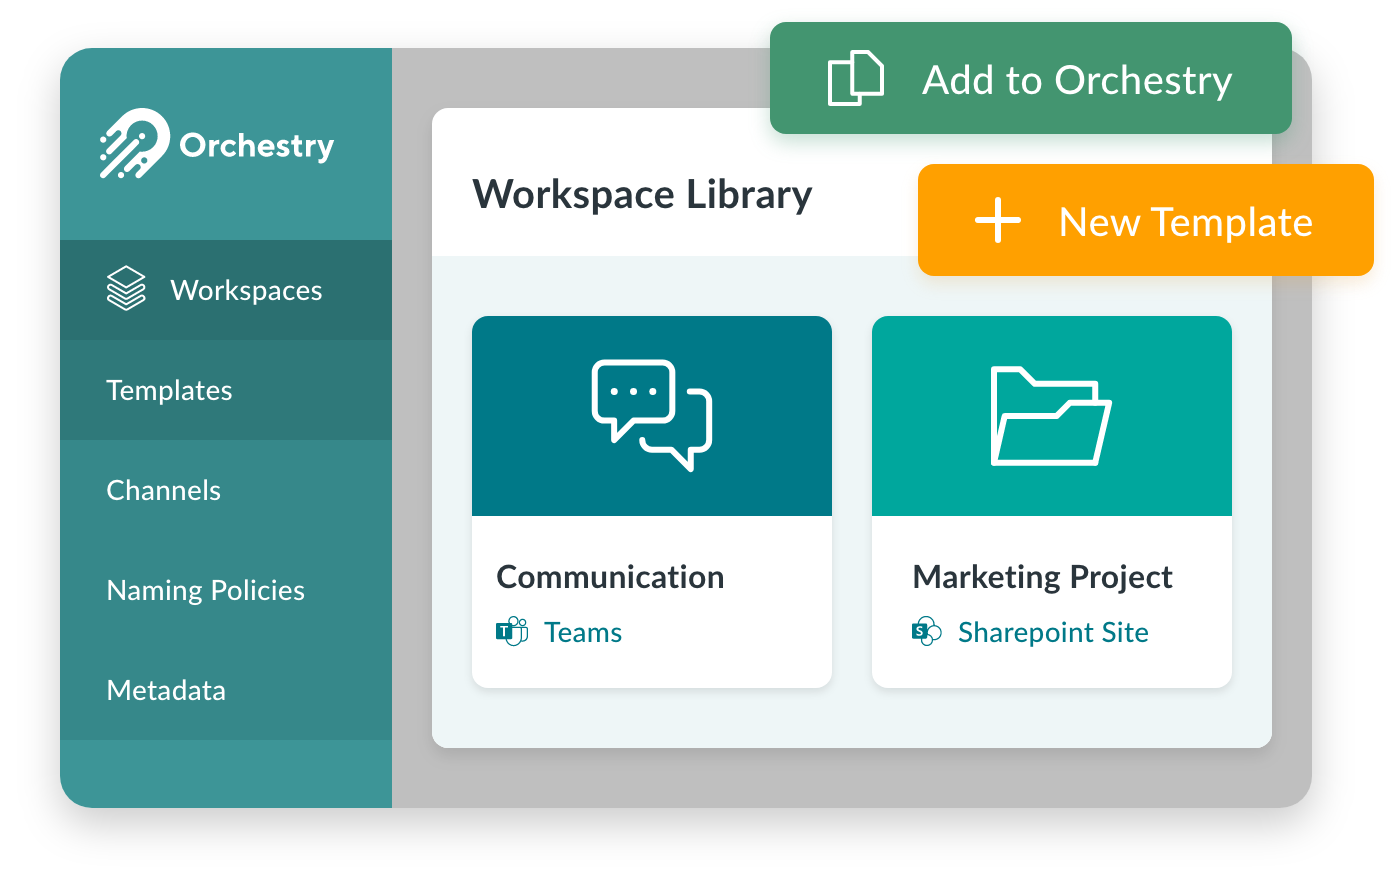Select Workspaces in the sidebar

246,289
